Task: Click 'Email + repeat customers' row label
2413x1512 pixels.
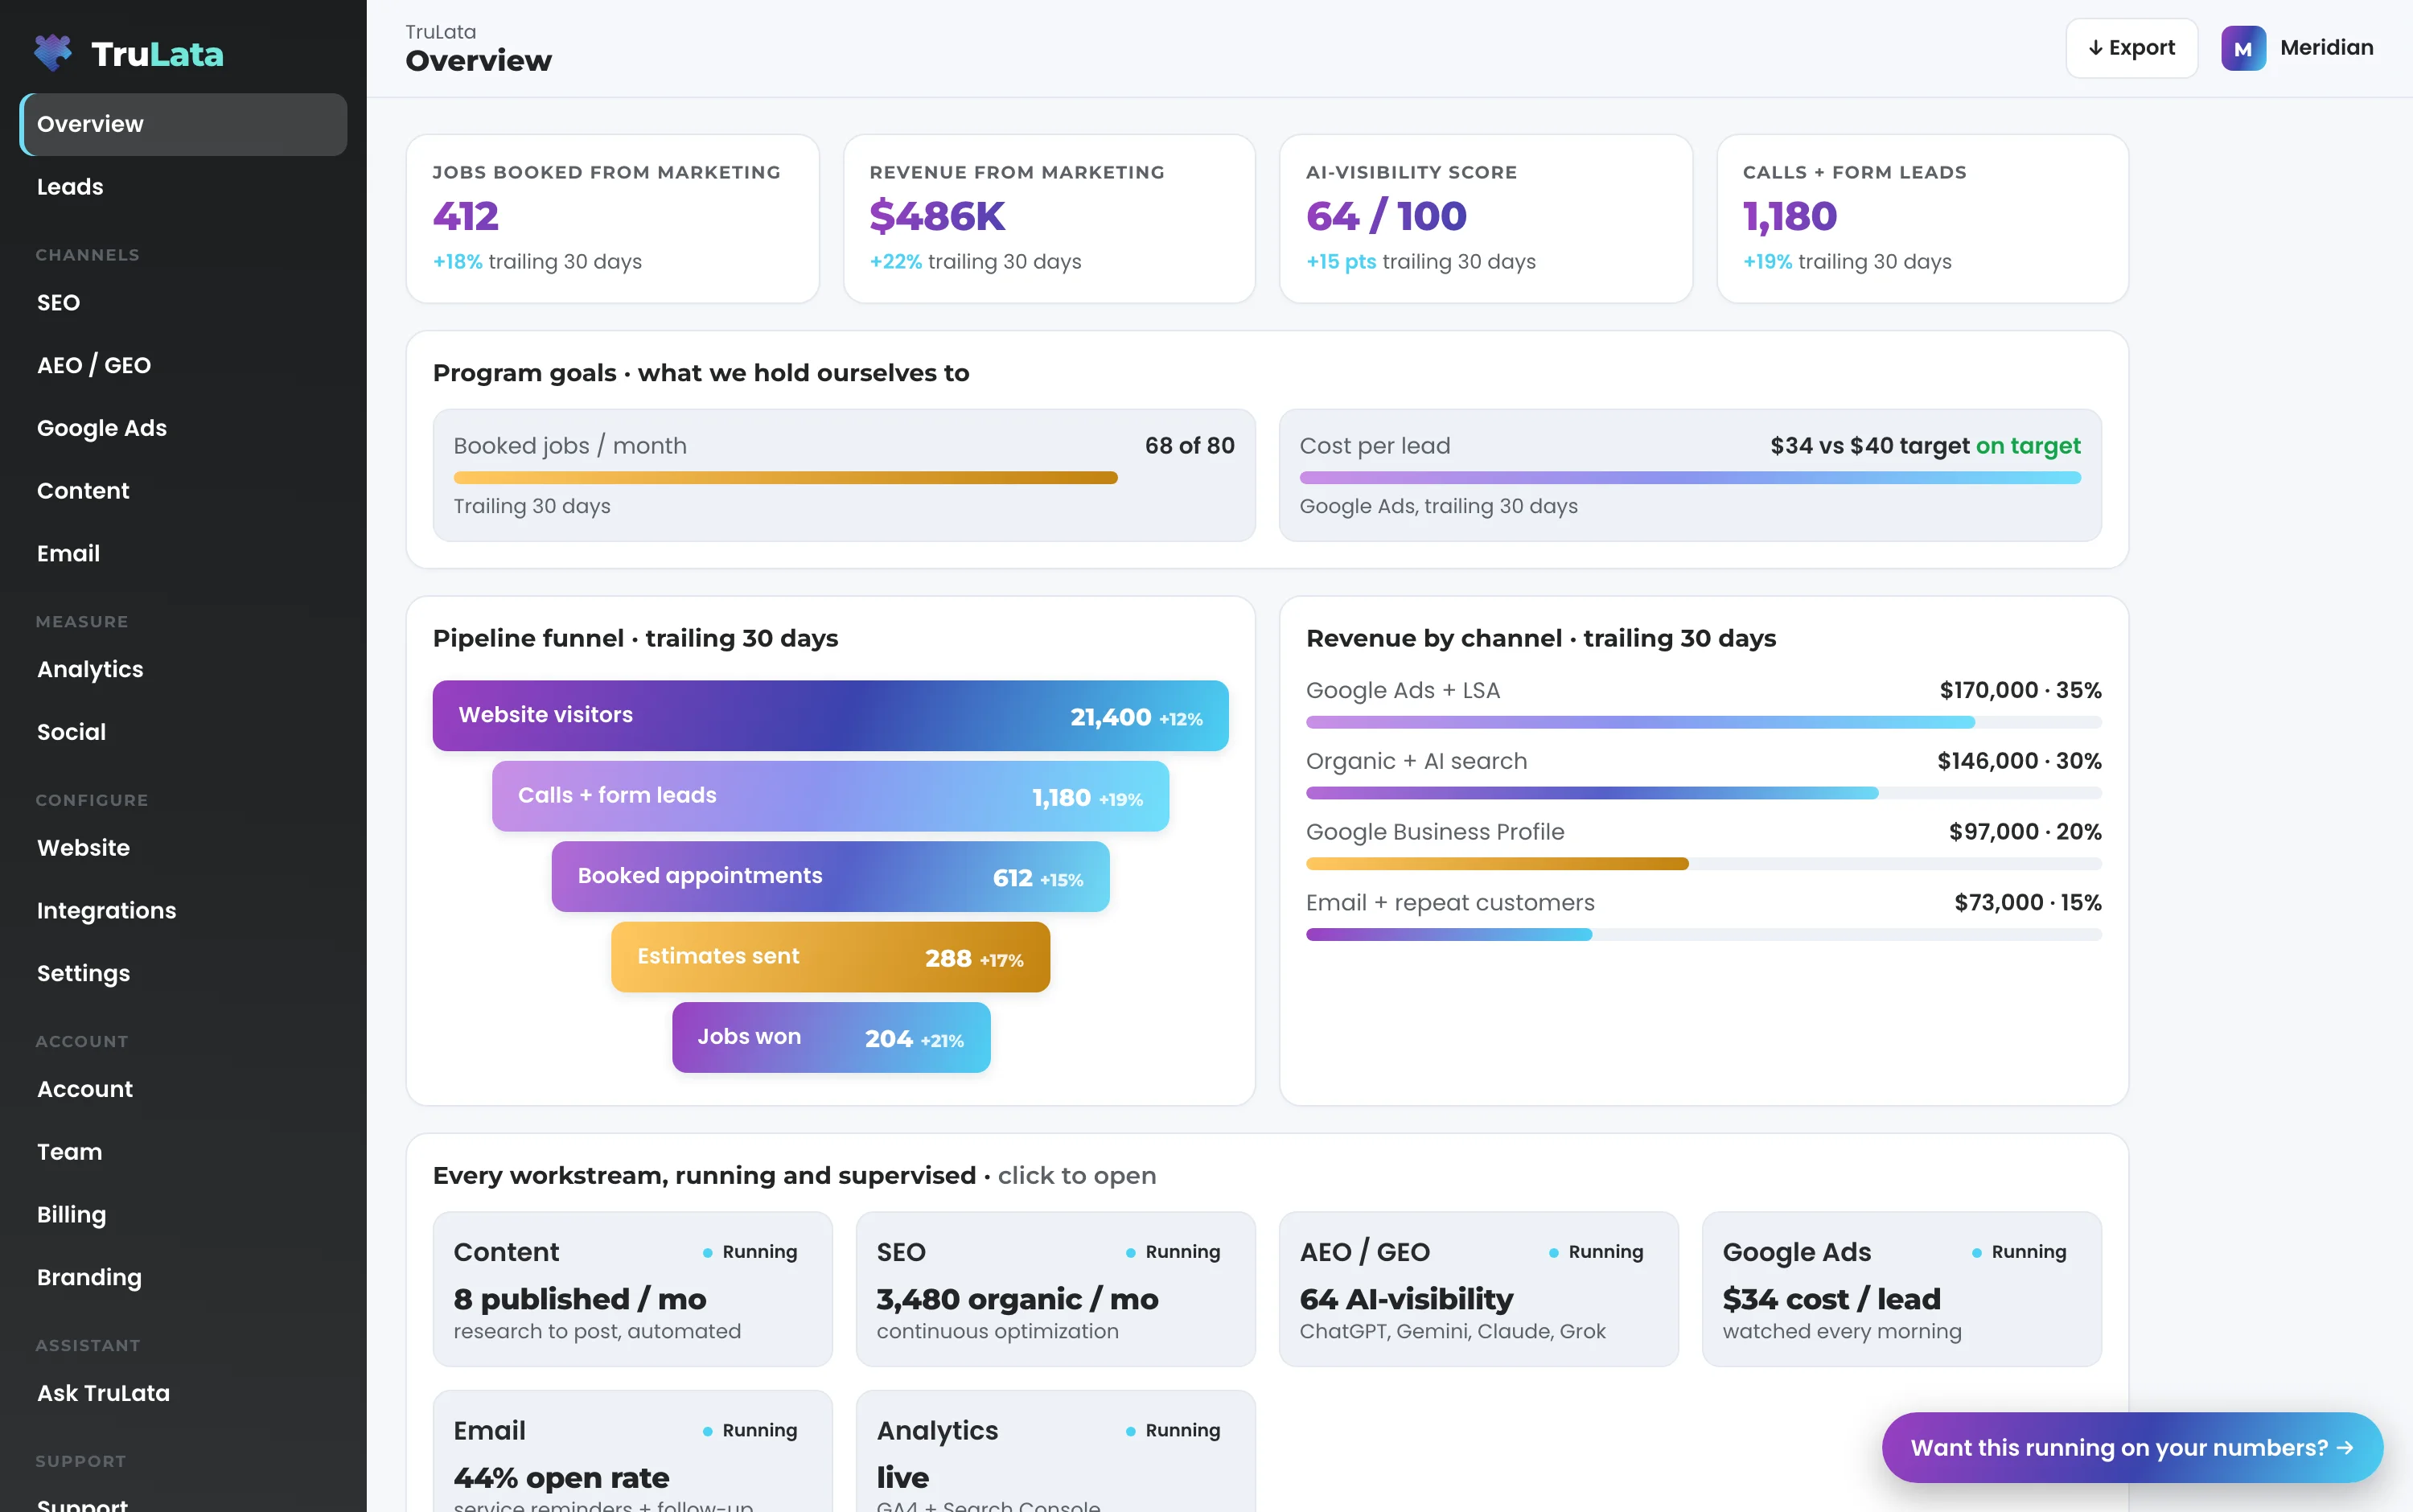Action: click(x=1450, y=903)
